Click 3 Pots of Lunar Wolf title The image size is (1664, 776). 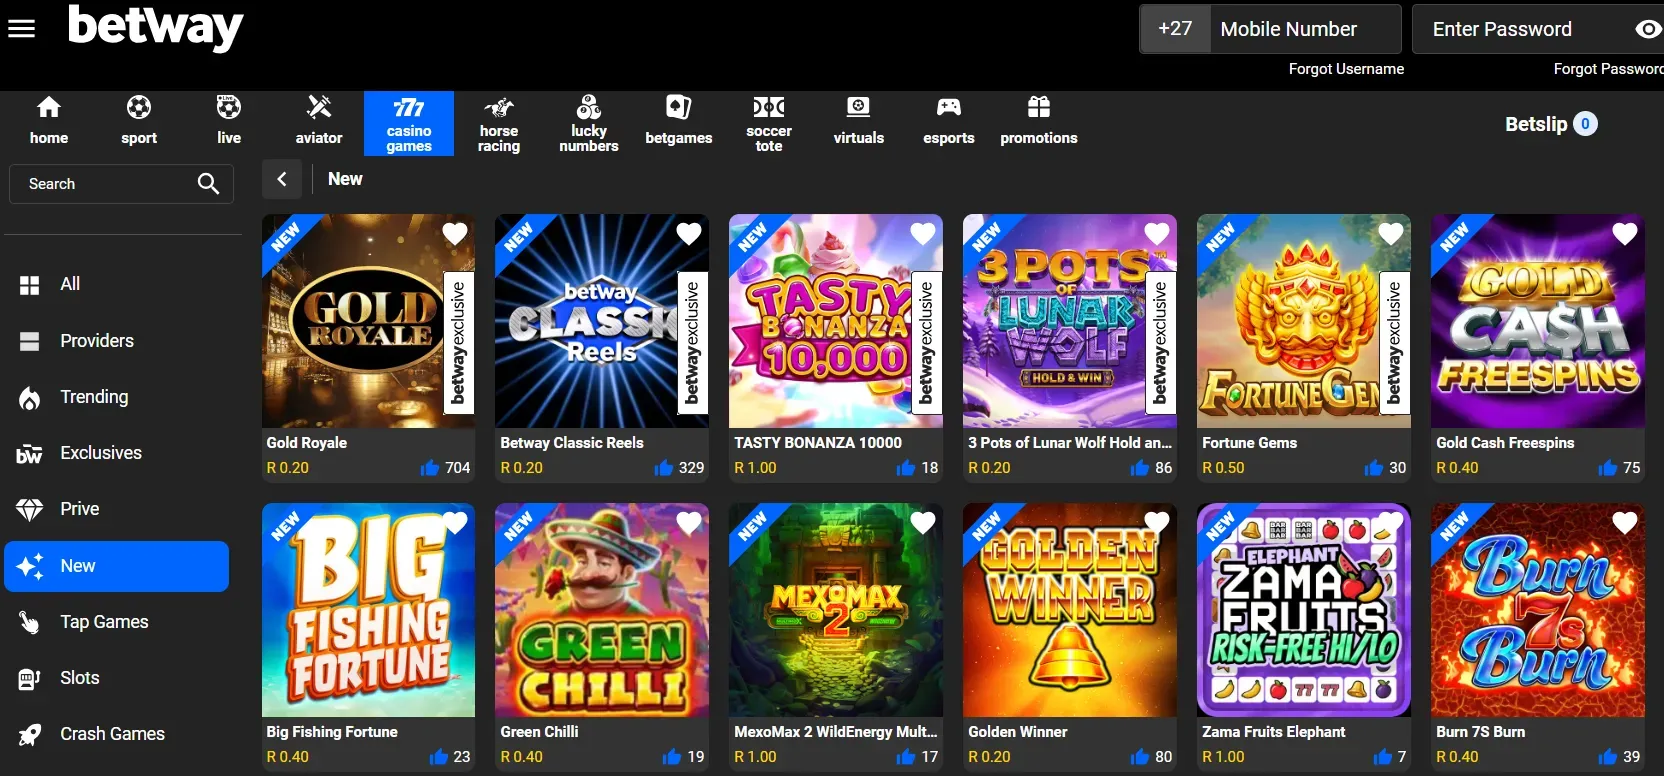tap(1070, 442)
